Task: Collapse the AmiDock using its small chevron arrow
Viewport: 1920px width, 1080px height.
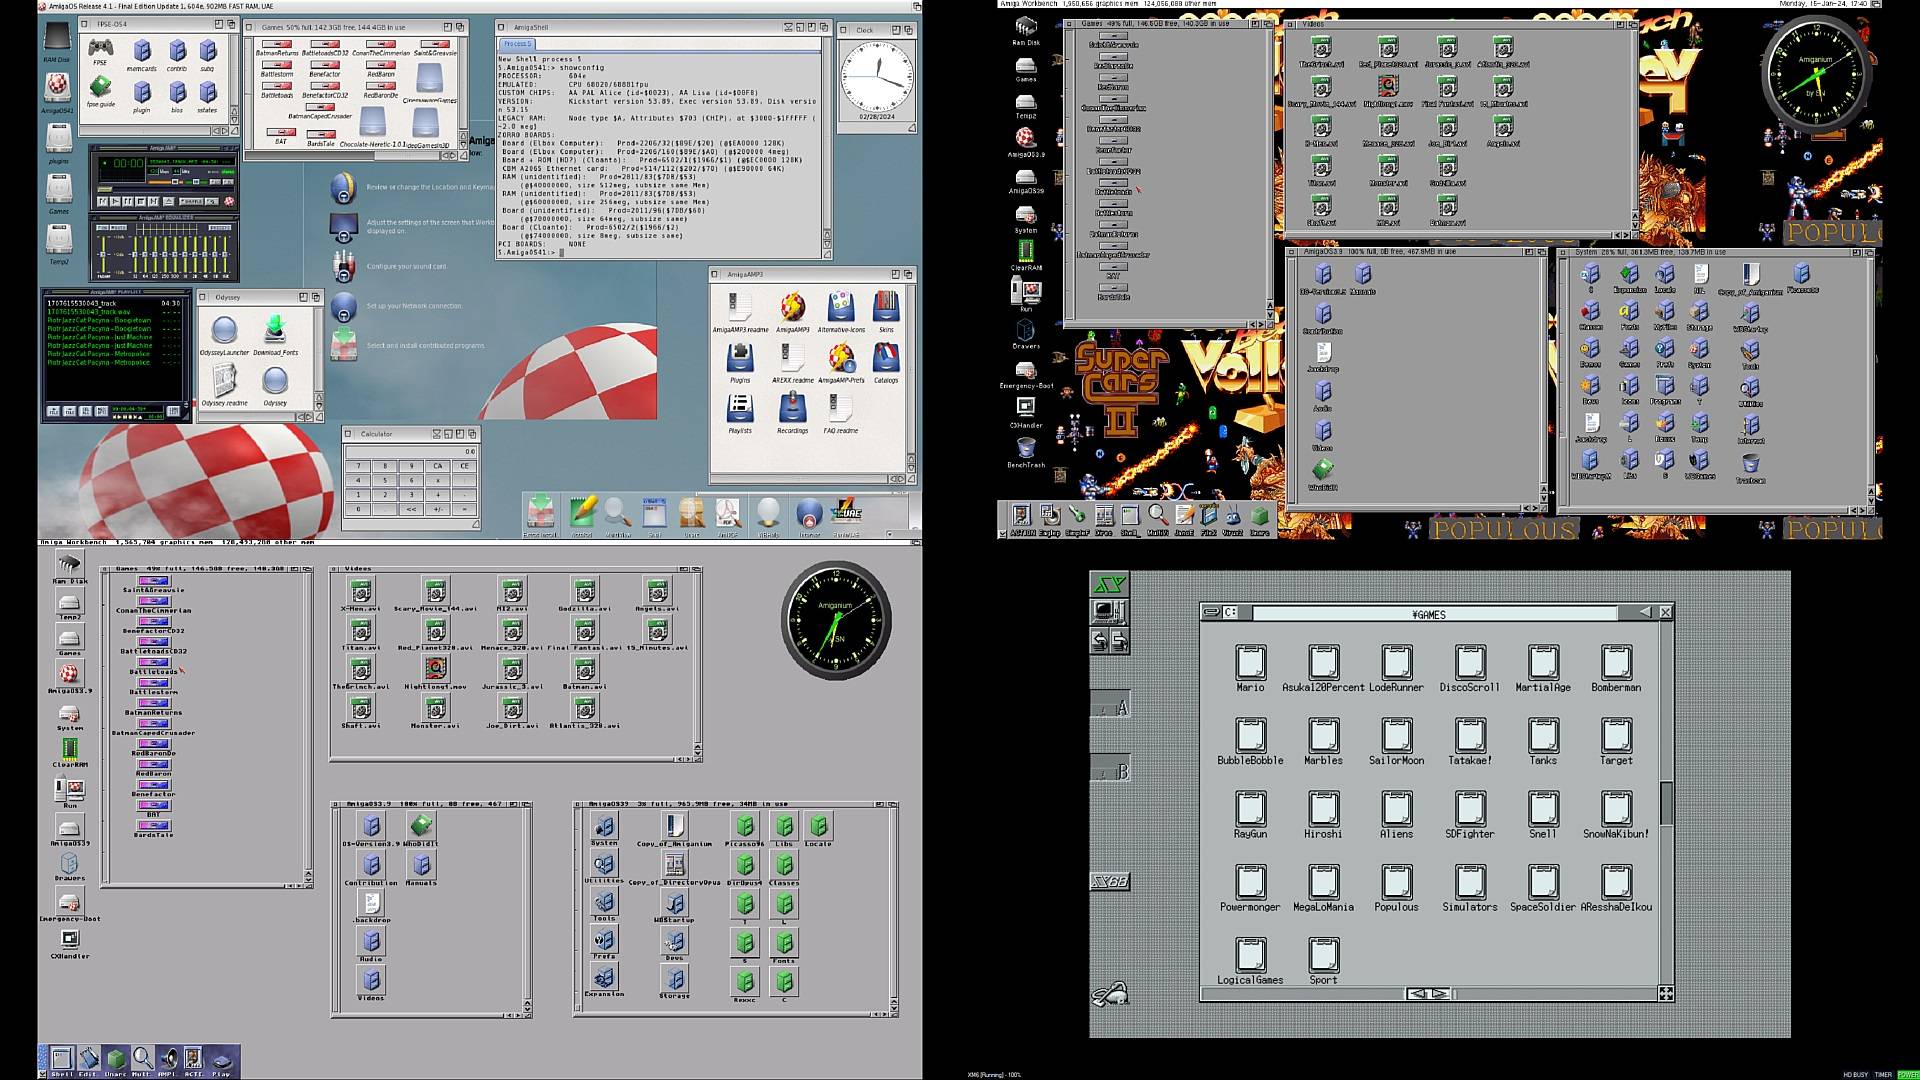Action: coord(1003,533)
